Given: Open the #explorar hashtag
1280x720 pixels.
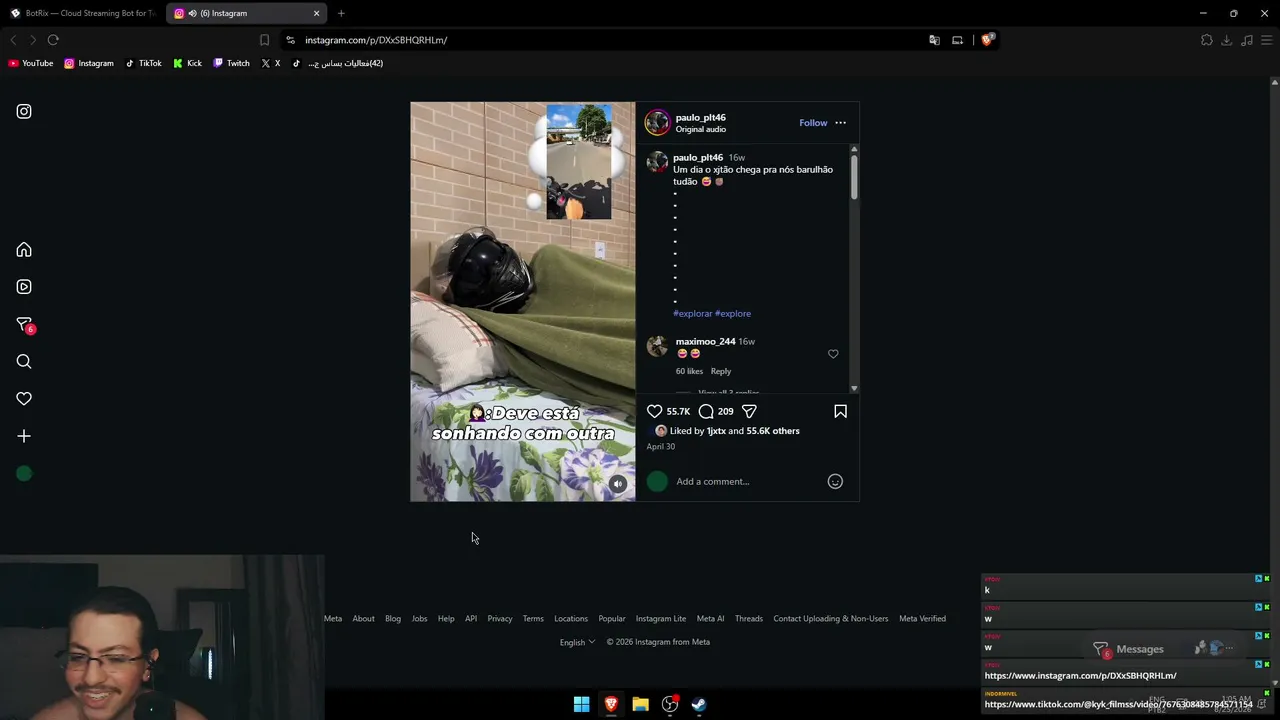Looking at the screenshot, I should 692,314.
